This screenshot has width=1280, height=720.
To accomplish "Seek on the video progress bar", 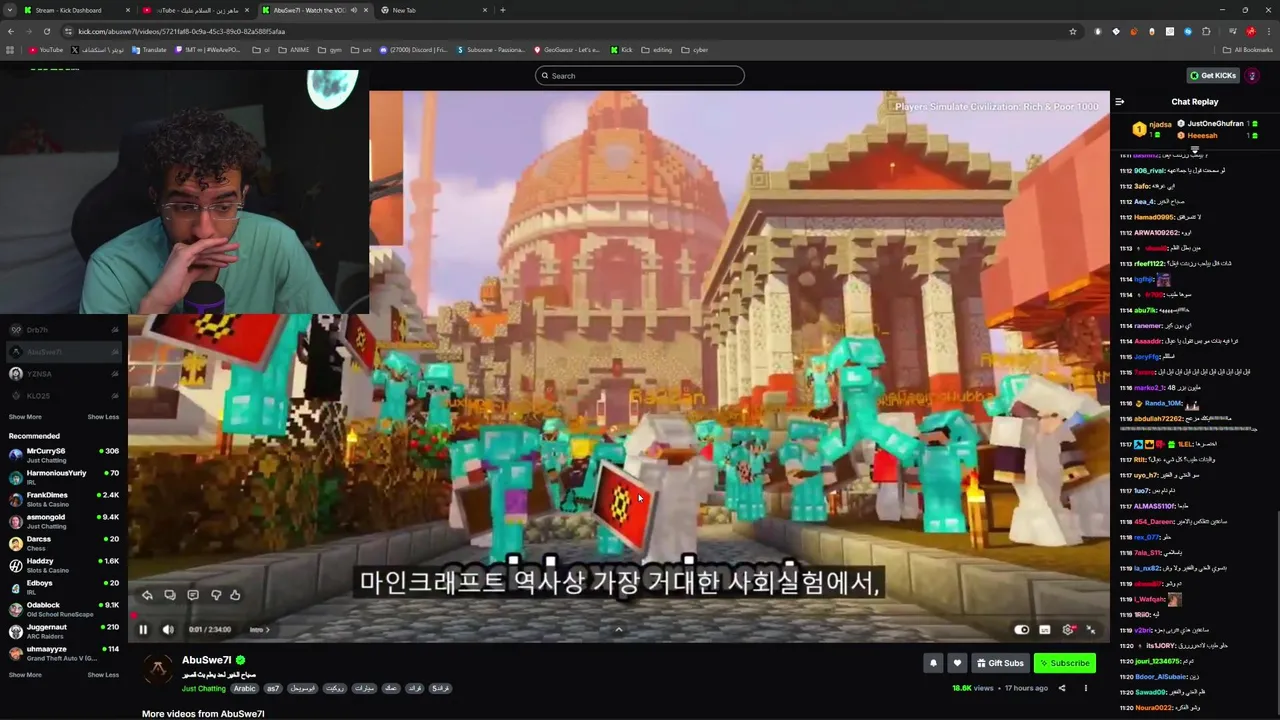I will point(620,616).
